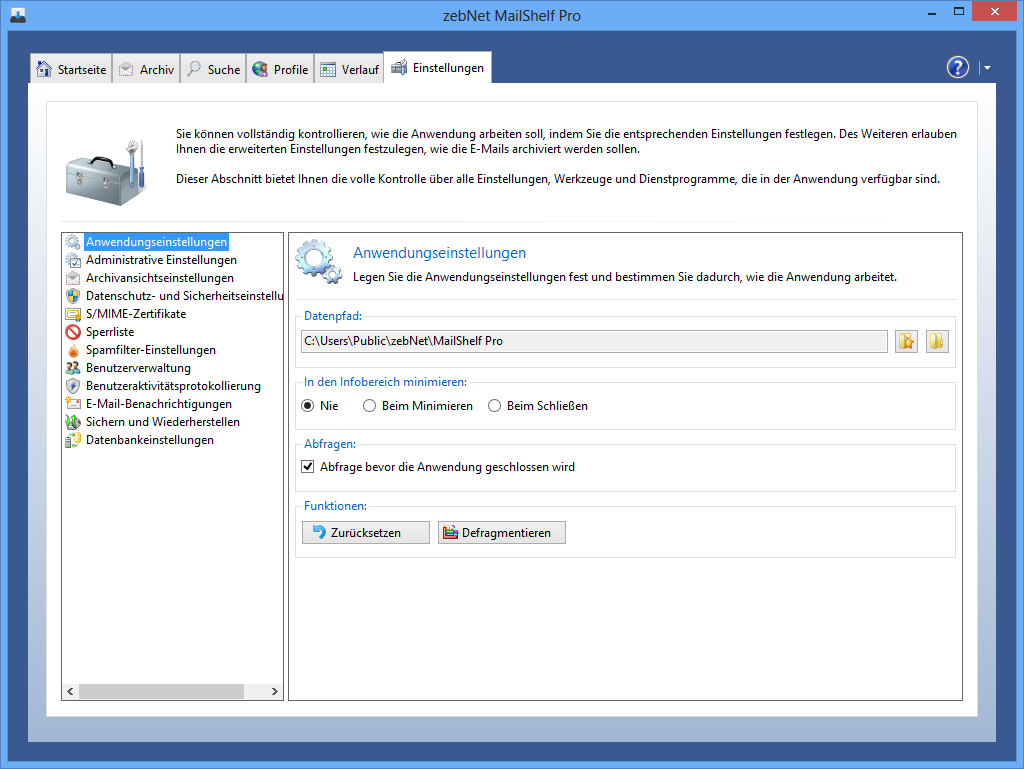
Task: Switch to the Startseite tab
Action: 71,69
